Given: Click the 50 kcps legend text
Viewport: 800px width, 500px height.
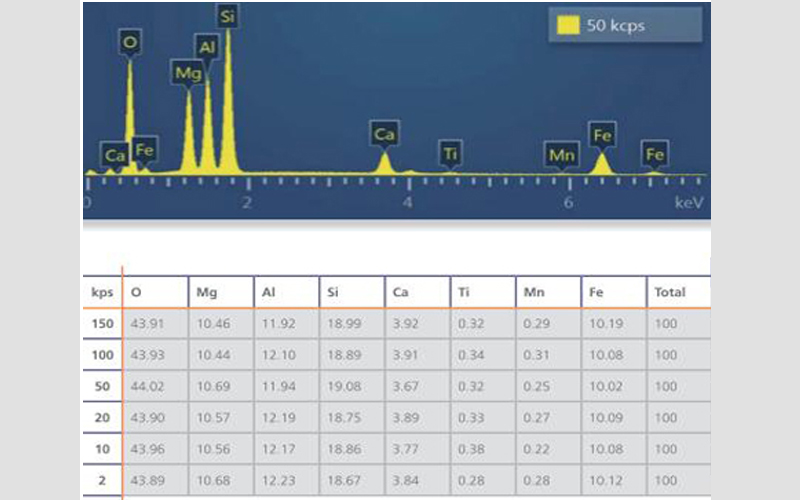Looking at the screenshot, I should pos(616,26).
